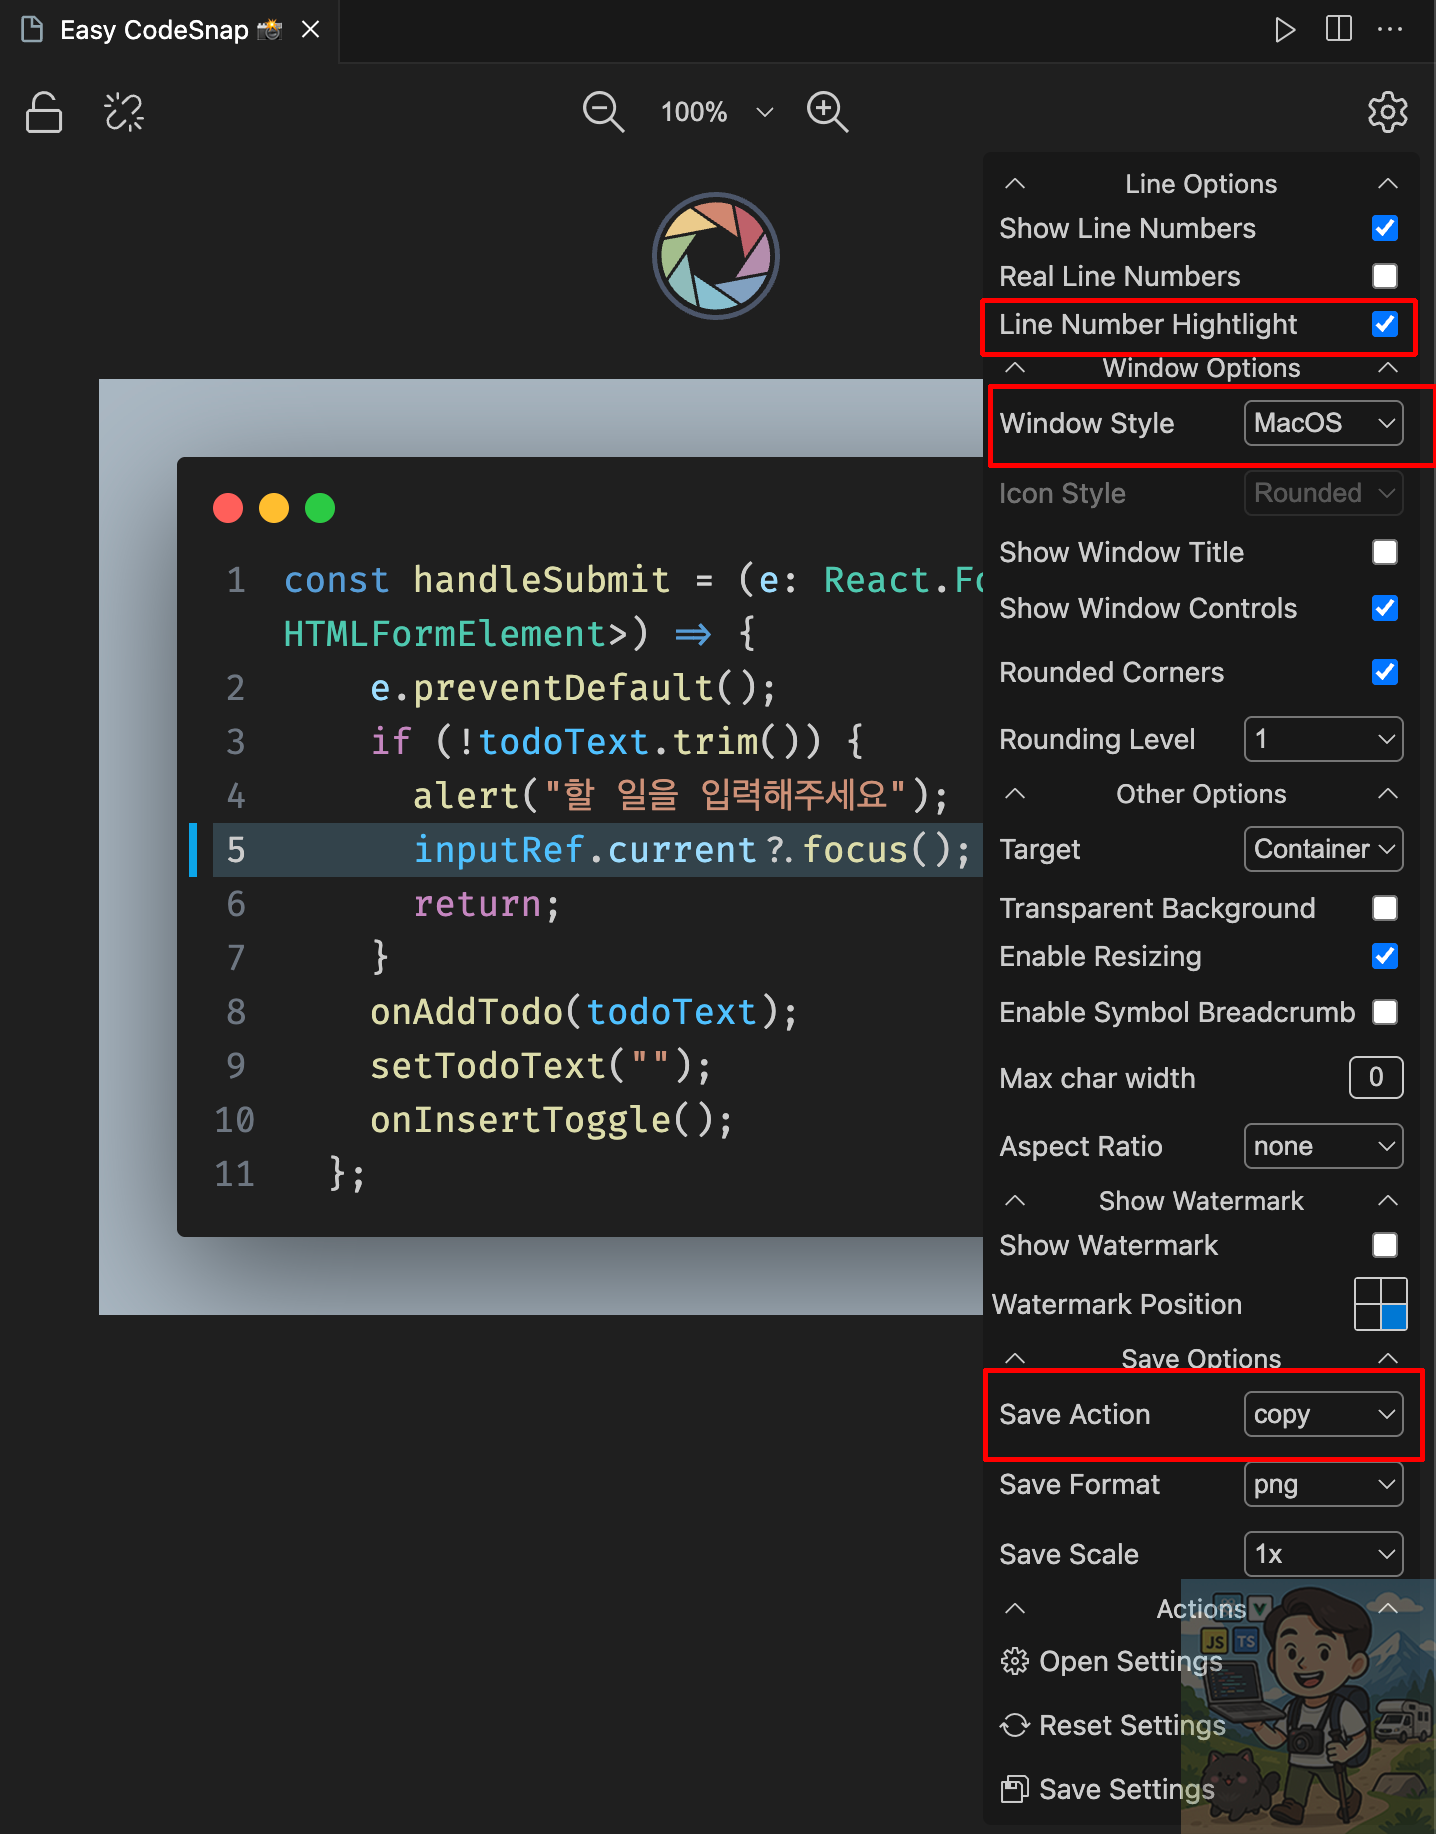Select the Easy CodeSnap tab
The image size is (1436, 1834).
[x=170, y=30]
